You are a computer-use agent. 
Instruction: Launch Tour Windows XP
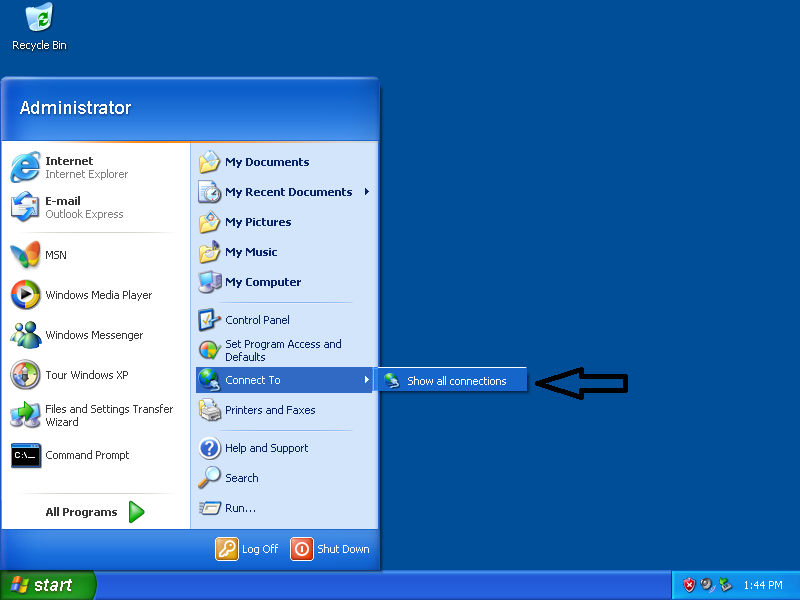26,375
